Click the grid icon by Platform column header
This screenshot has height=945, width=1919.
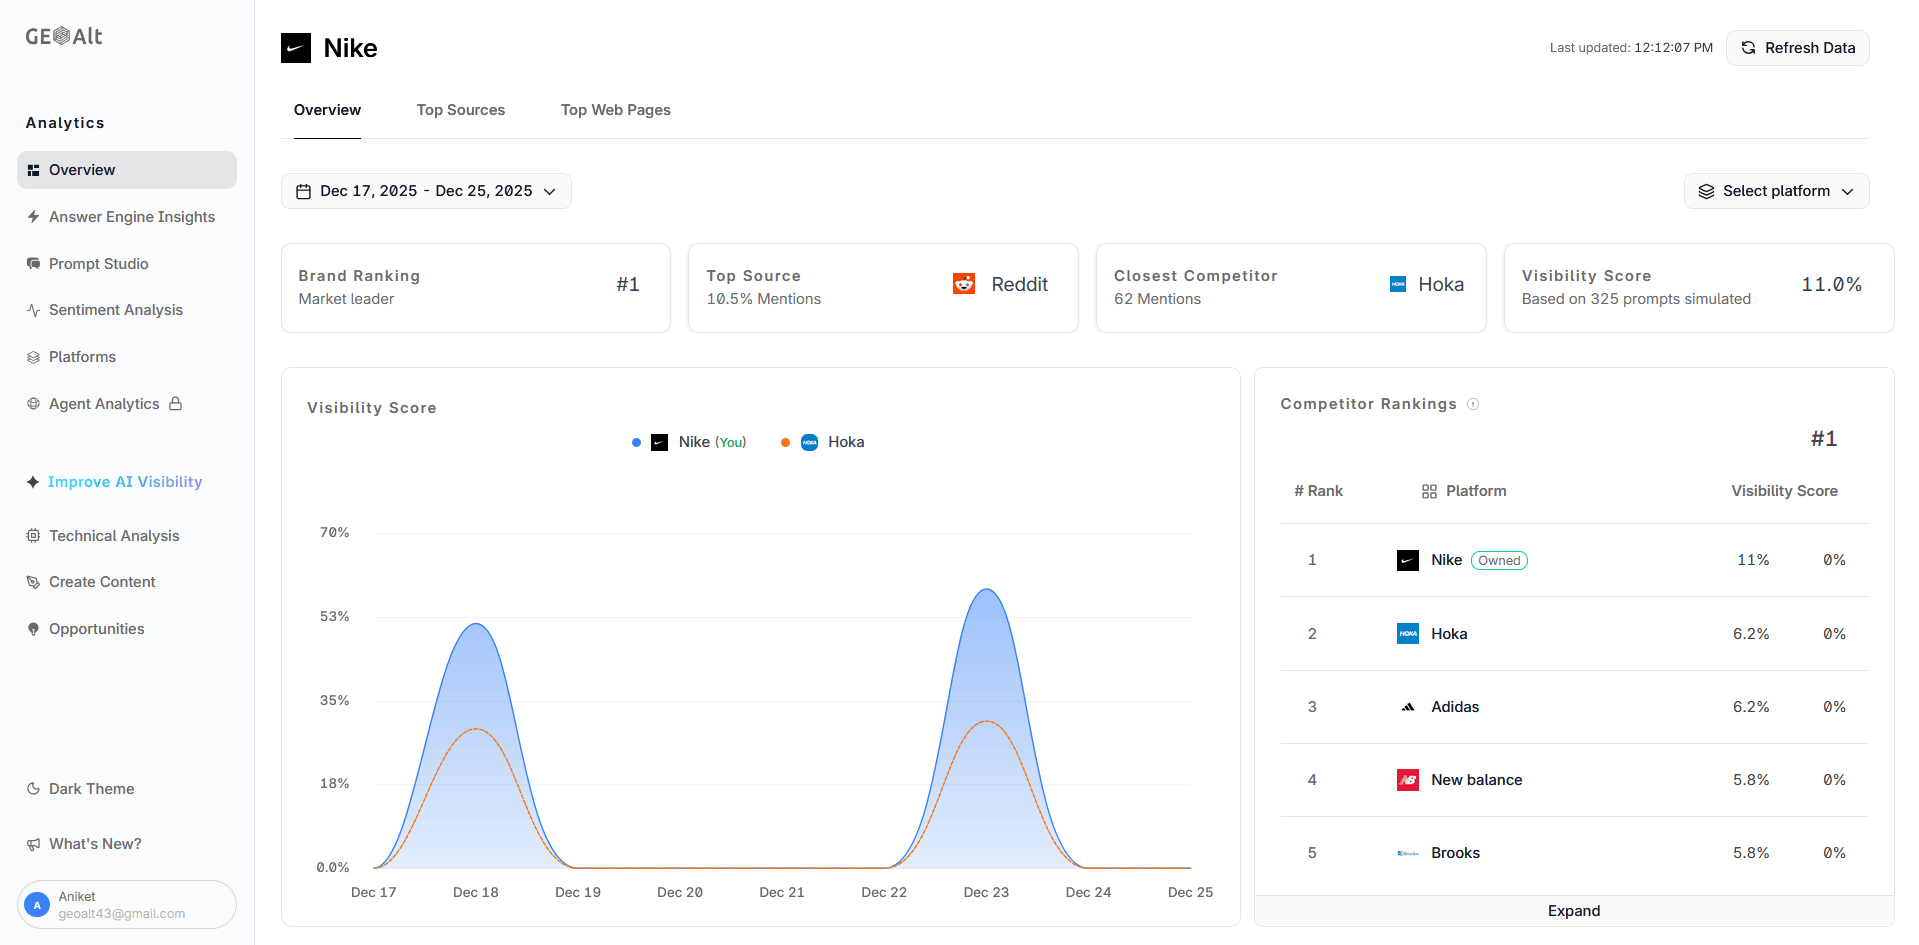[x=1429, y=491]
